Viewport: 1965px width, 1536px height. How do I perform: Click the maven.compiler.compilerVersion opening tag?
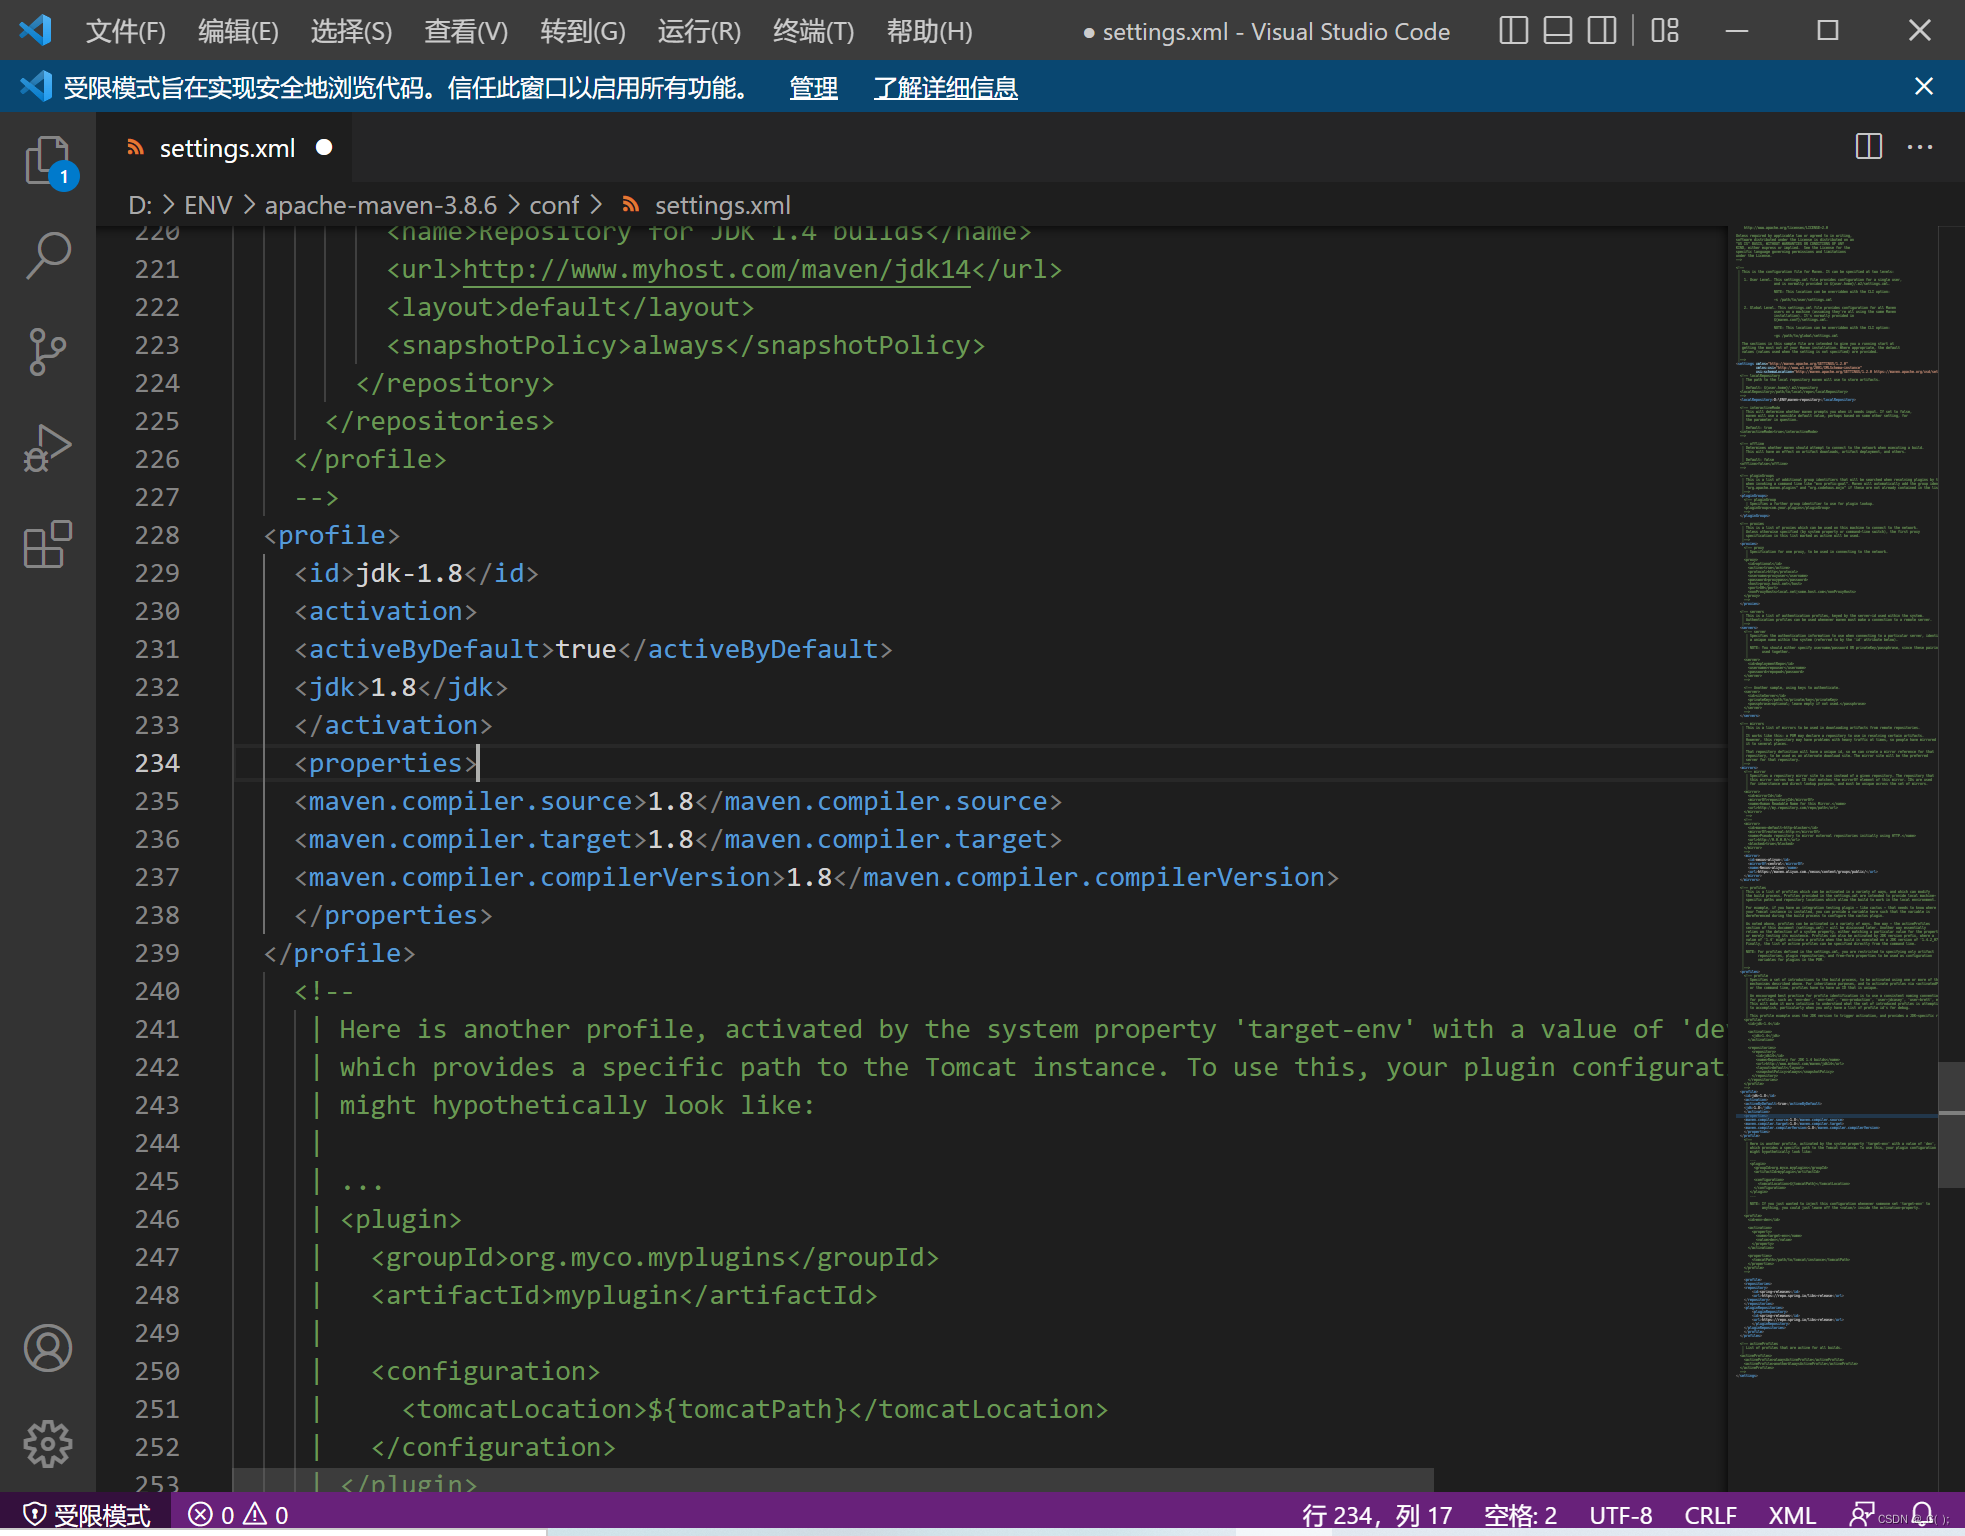(540, 877)
